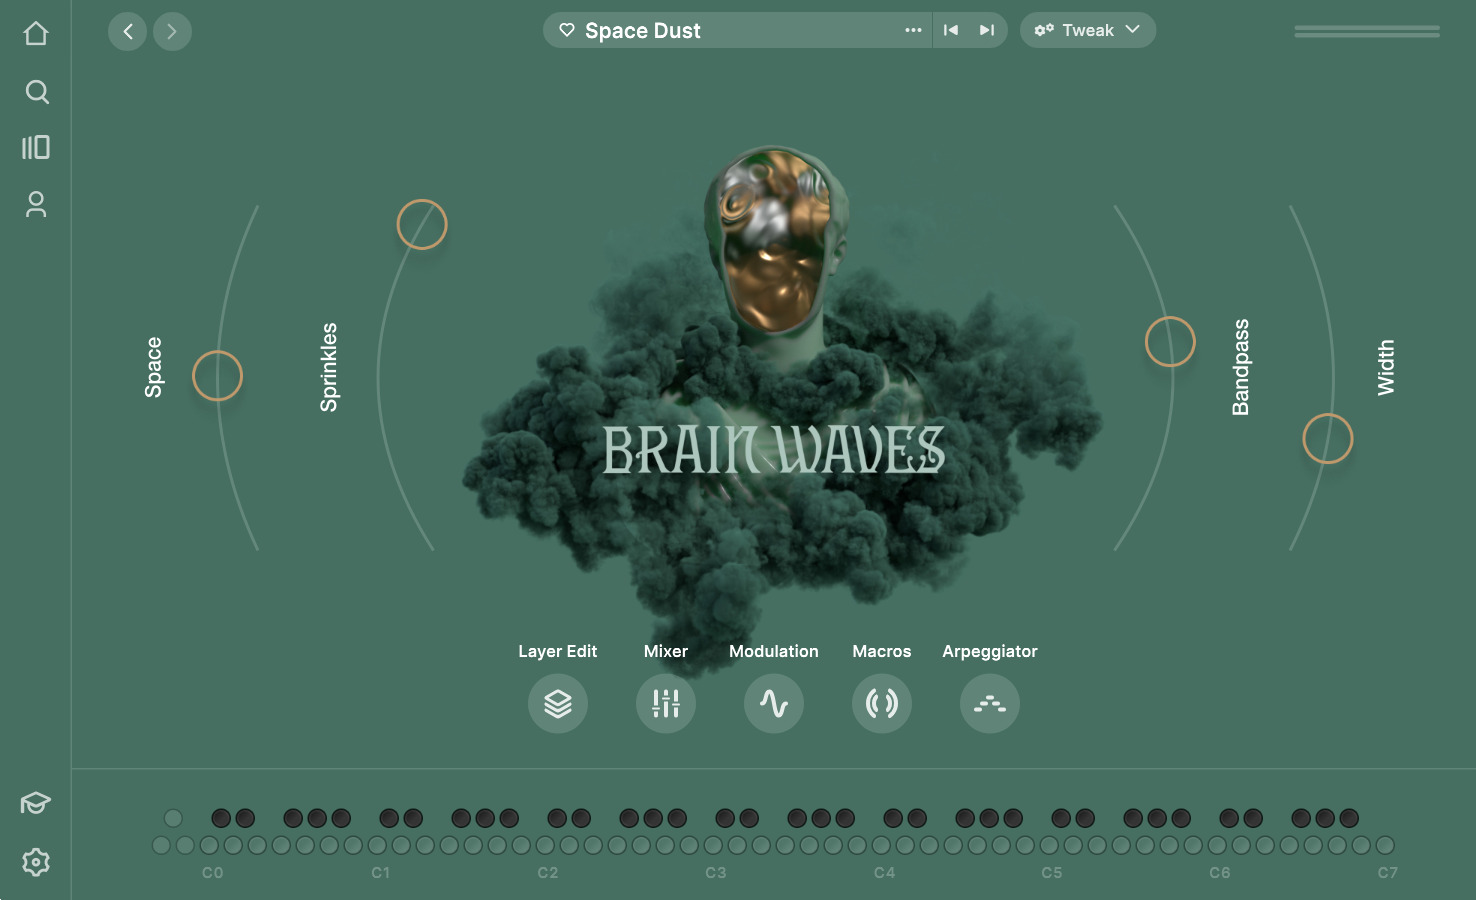Go to the Home icon in sidebar

click(36, 34)
